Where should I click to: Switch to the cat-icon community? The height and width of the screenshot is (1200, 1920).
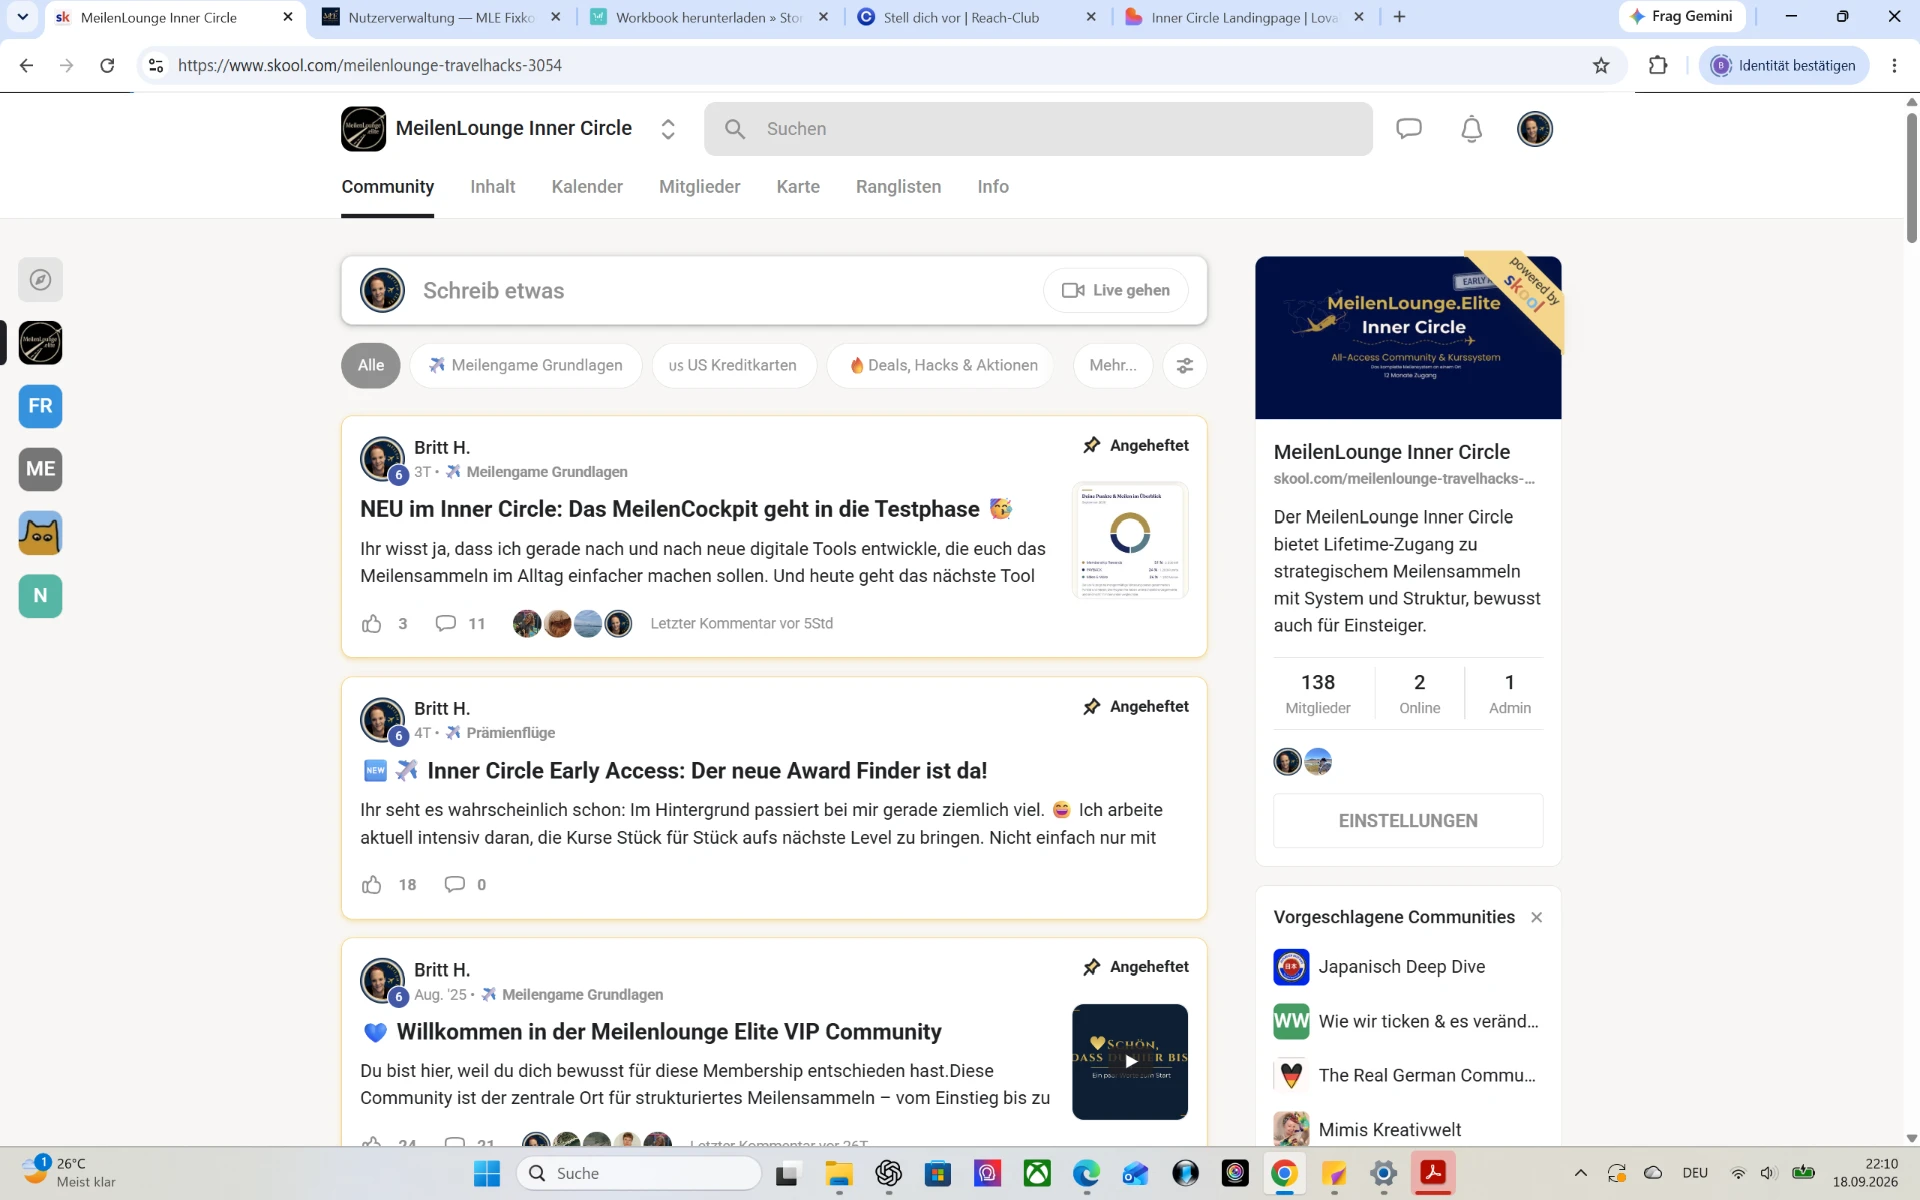[40, 533]
